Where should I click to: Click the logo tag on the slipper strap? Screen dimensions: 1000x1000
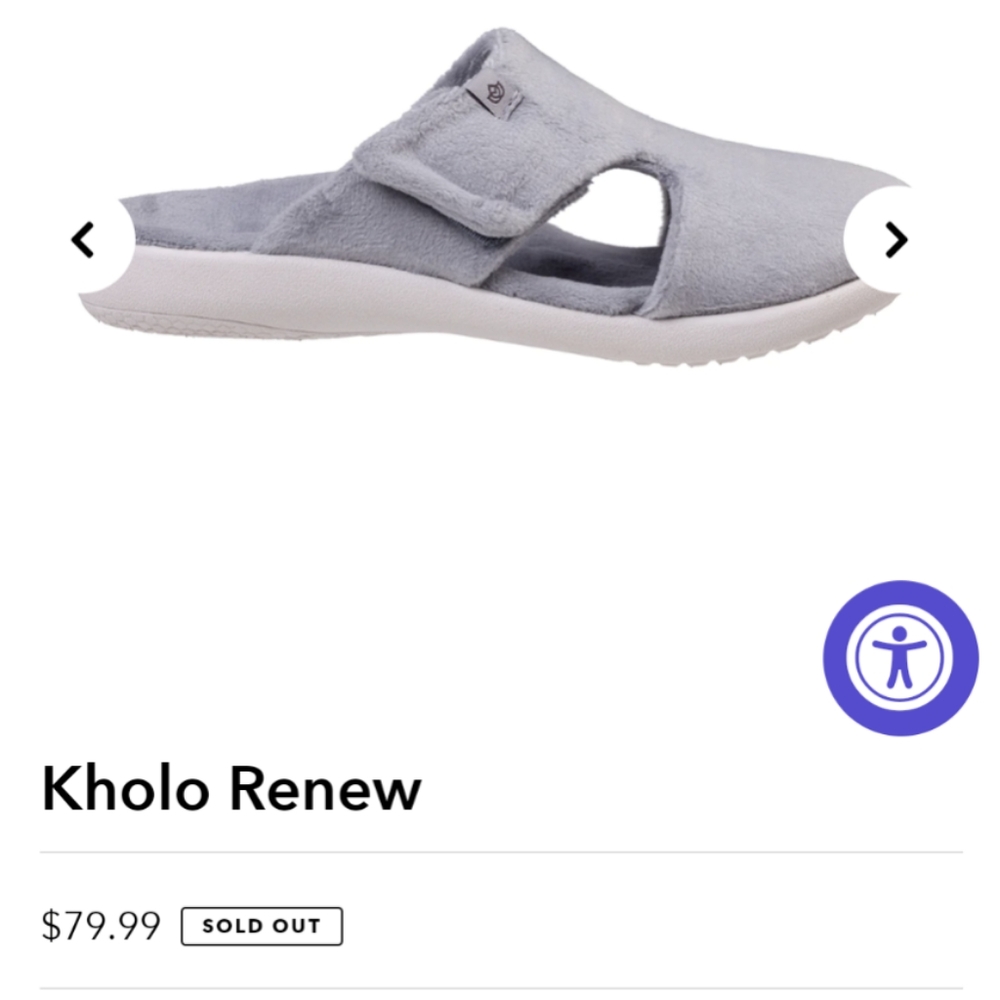click(494, 97)
